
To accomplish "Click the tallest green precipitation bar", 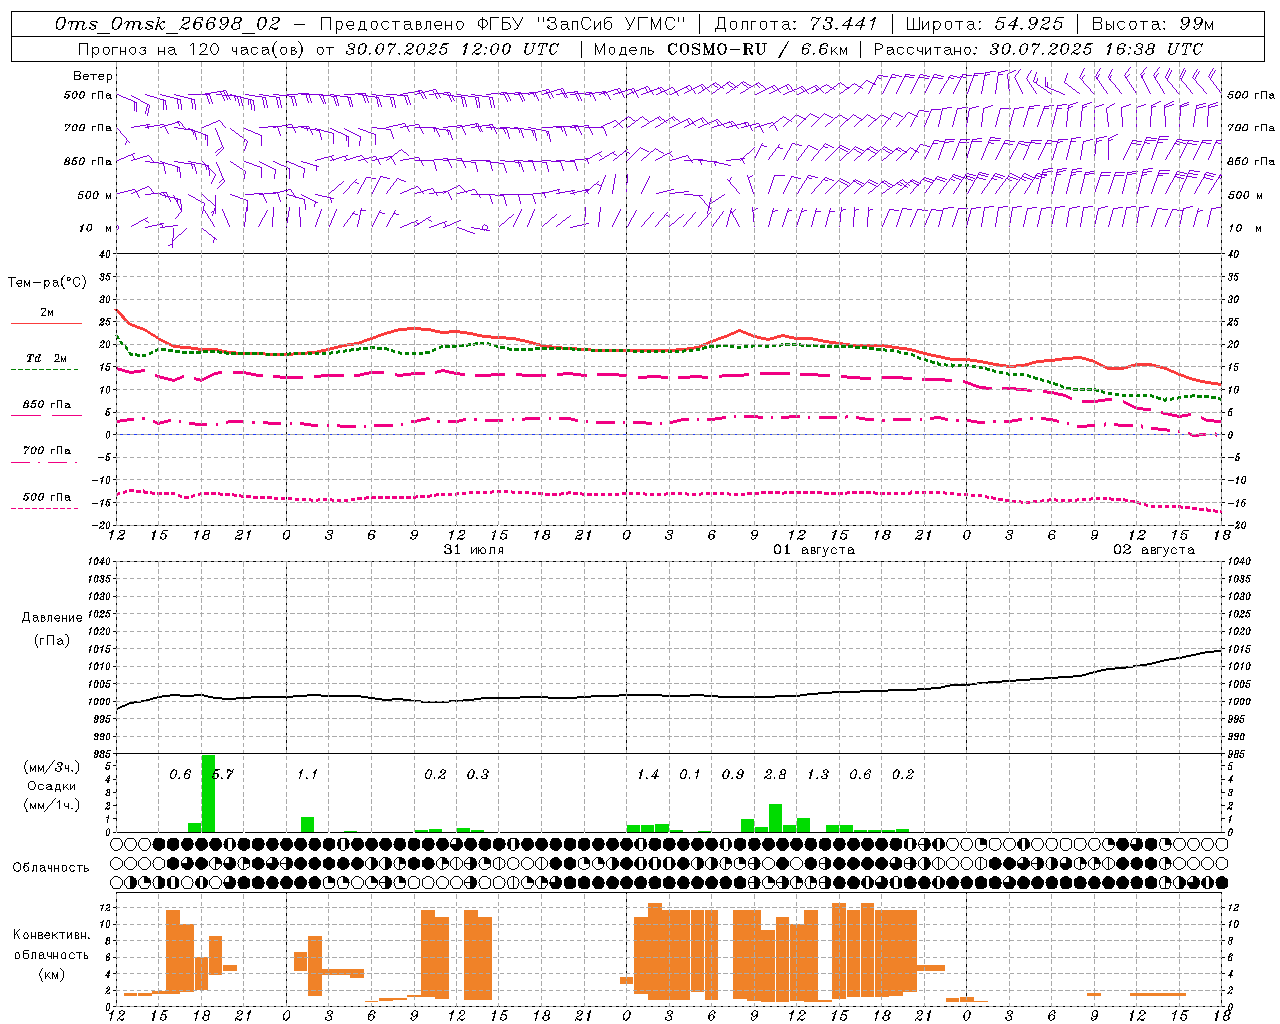I will (x=208, y=793).
